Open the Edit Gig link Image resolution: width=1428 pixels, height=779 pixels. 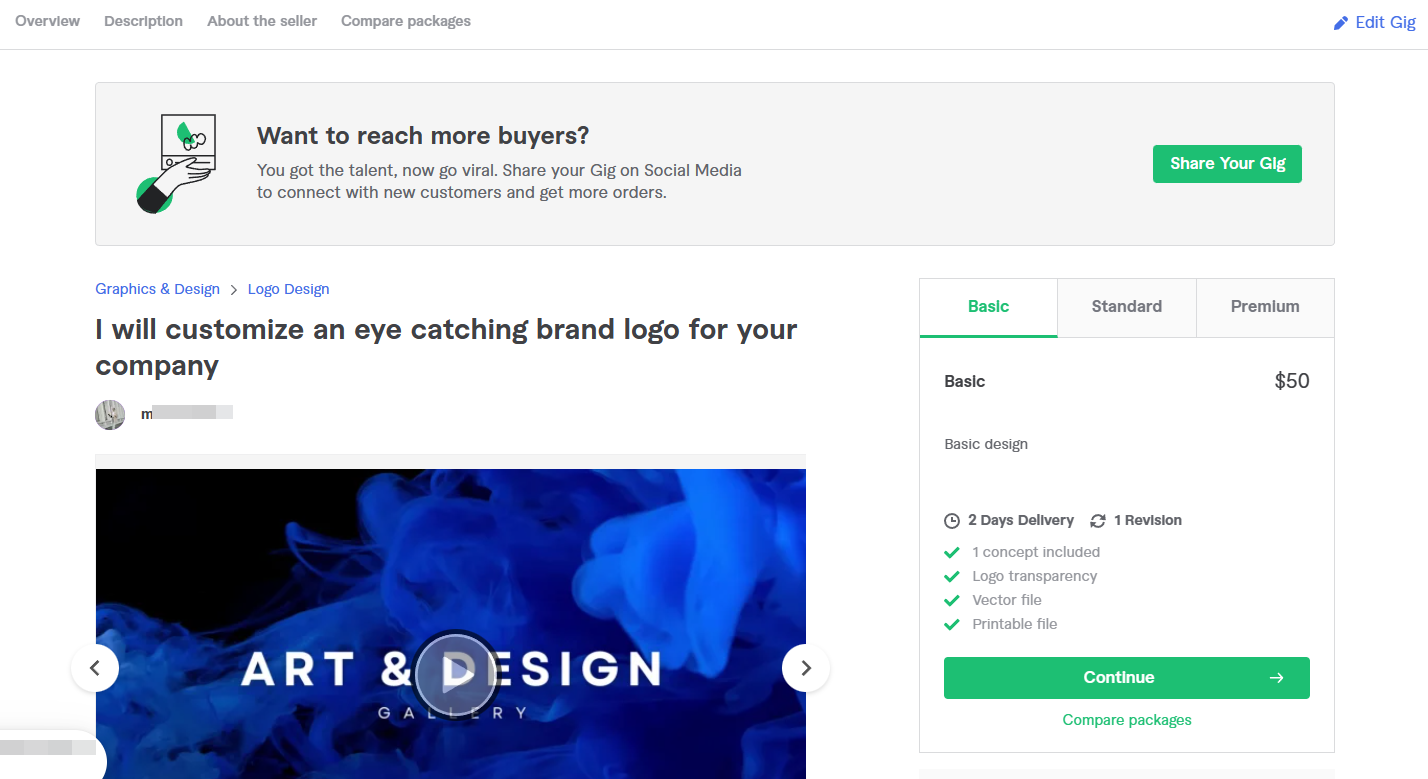[x=1375, y=22]
